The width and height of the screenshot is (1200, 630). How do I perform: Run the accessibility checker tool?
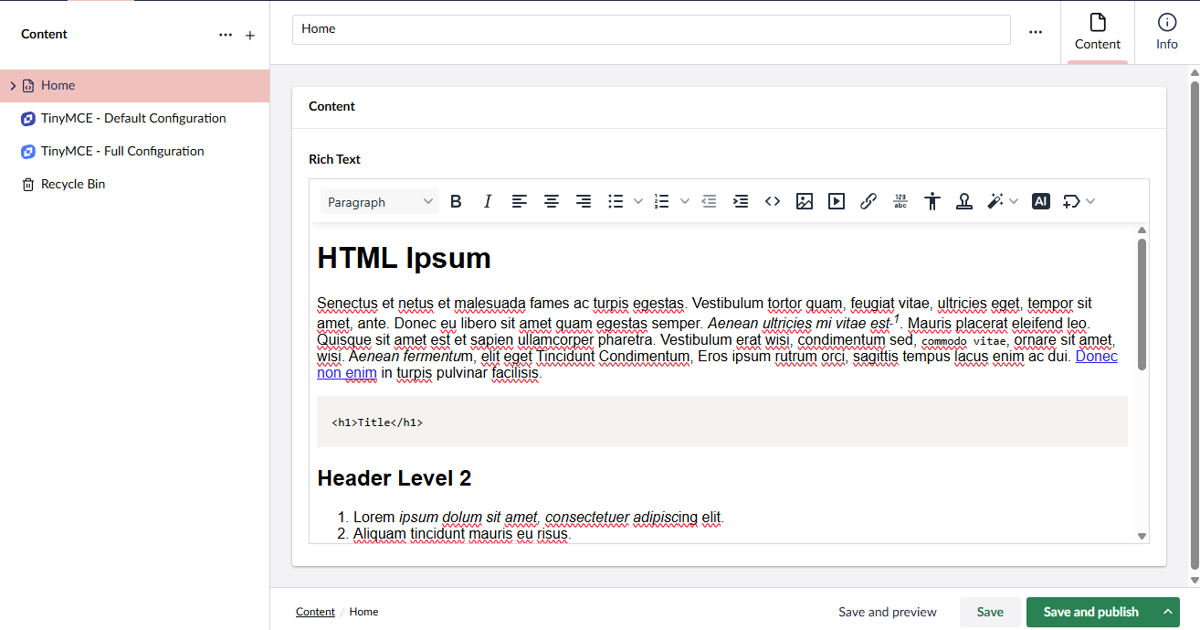coord(932,201)
